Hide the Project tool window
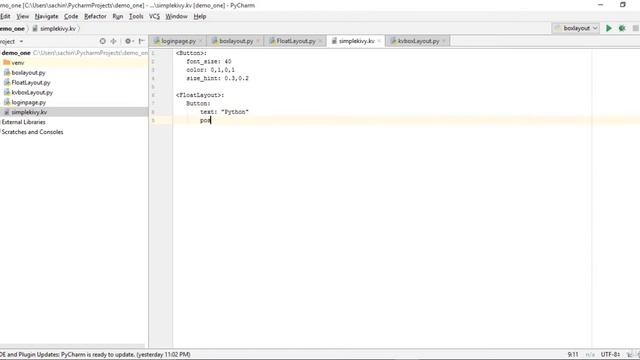The image size is (640, 360). coord(141,41)
